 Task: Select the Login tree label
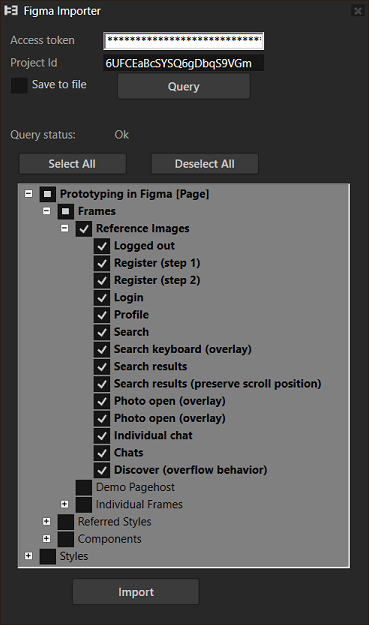[x=129, y=298]
